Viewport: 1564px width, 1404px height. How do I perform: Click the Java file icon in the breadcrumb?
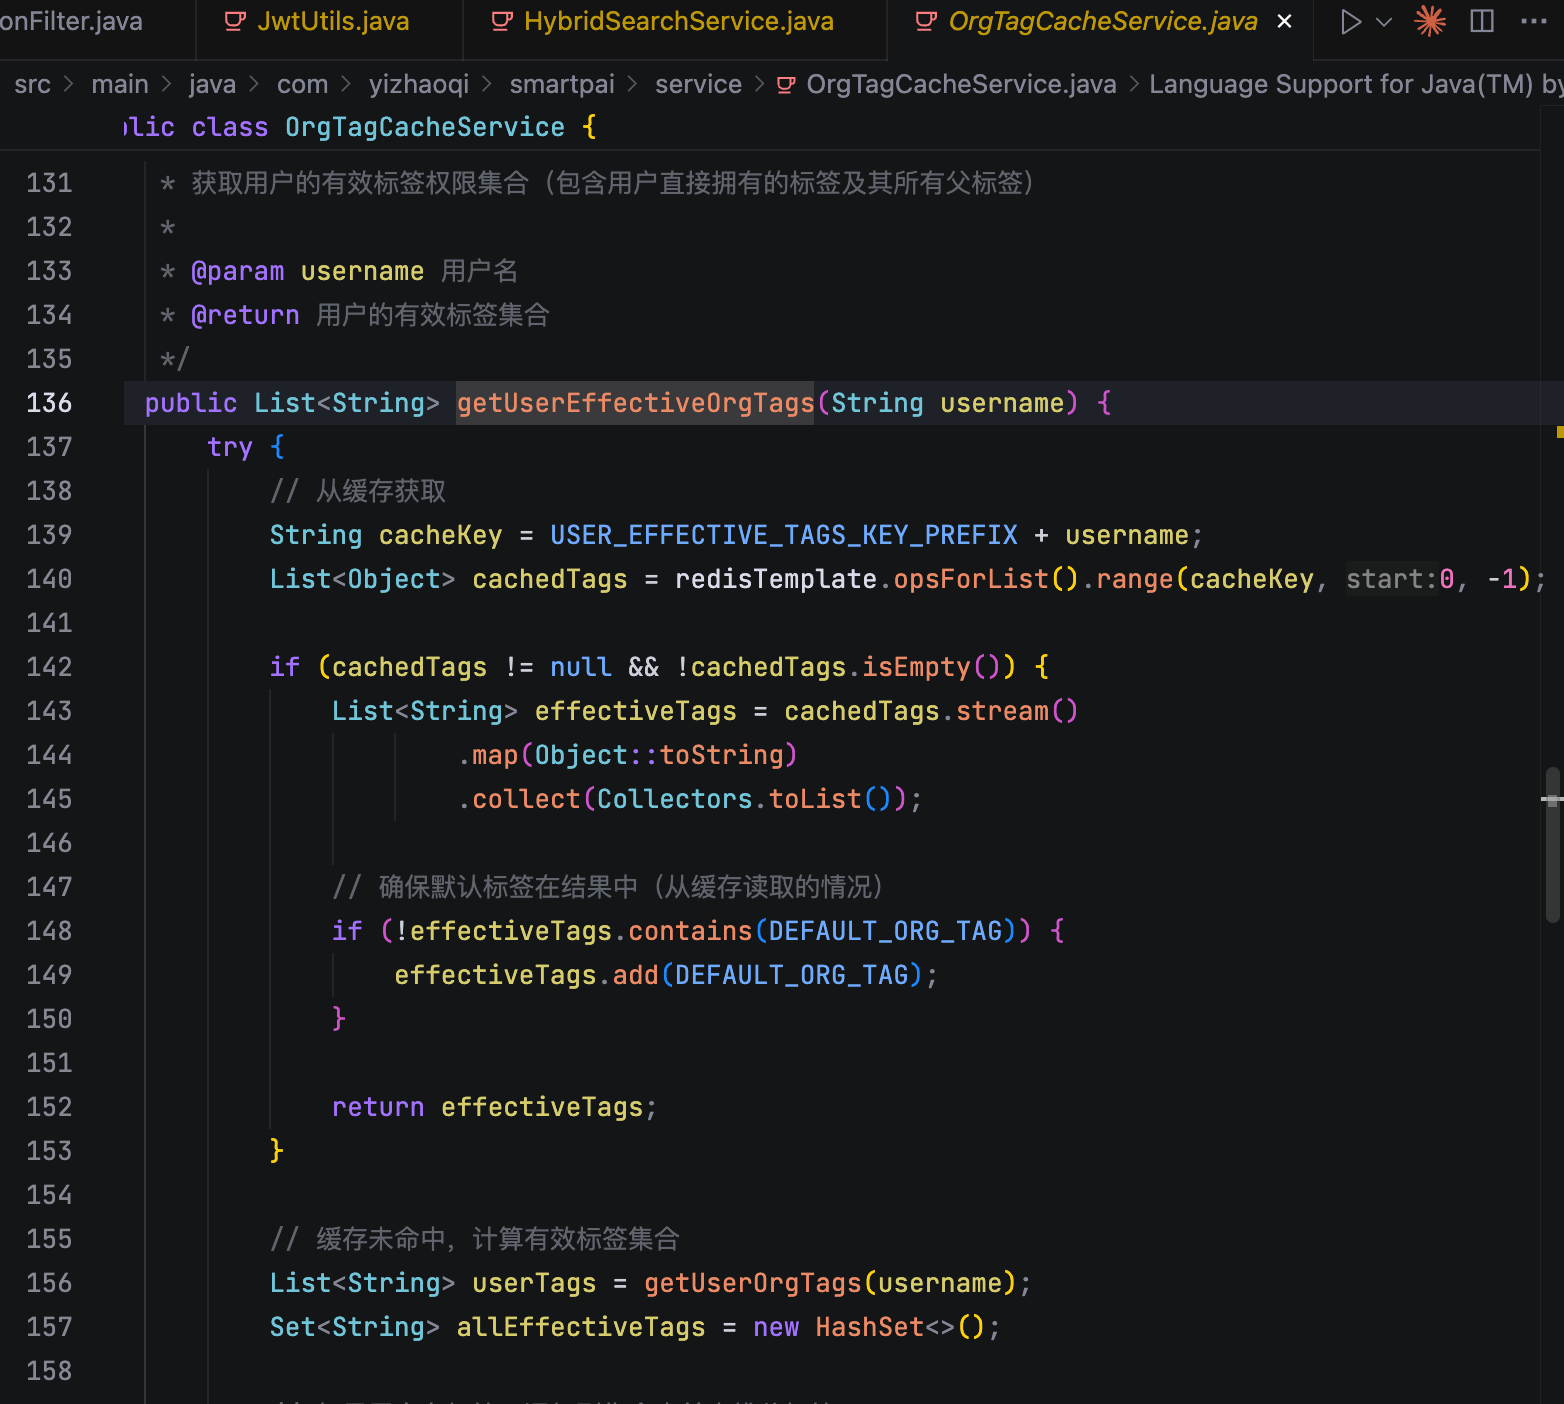[x=787, y=85]
